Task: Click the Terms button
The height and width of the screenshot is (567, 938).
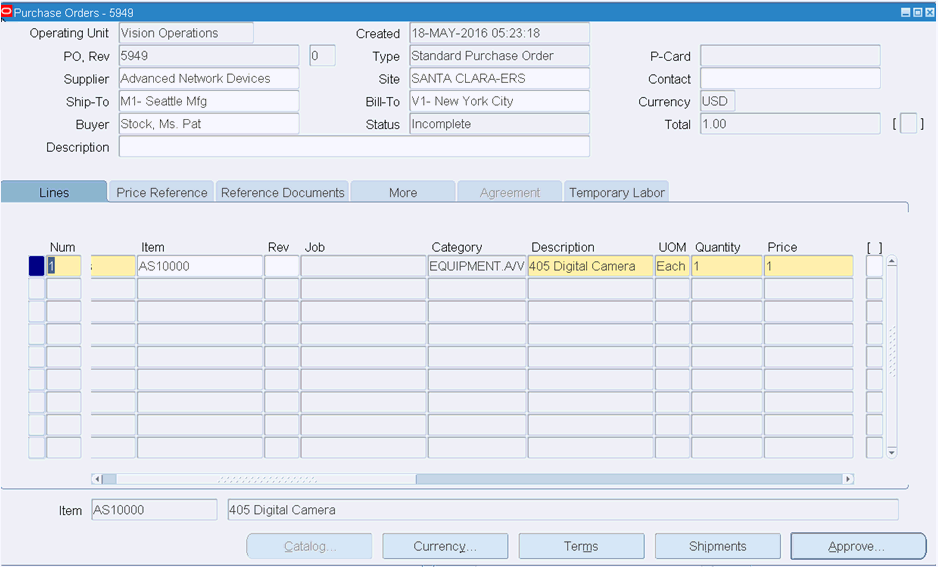Action: pos(581,546)
